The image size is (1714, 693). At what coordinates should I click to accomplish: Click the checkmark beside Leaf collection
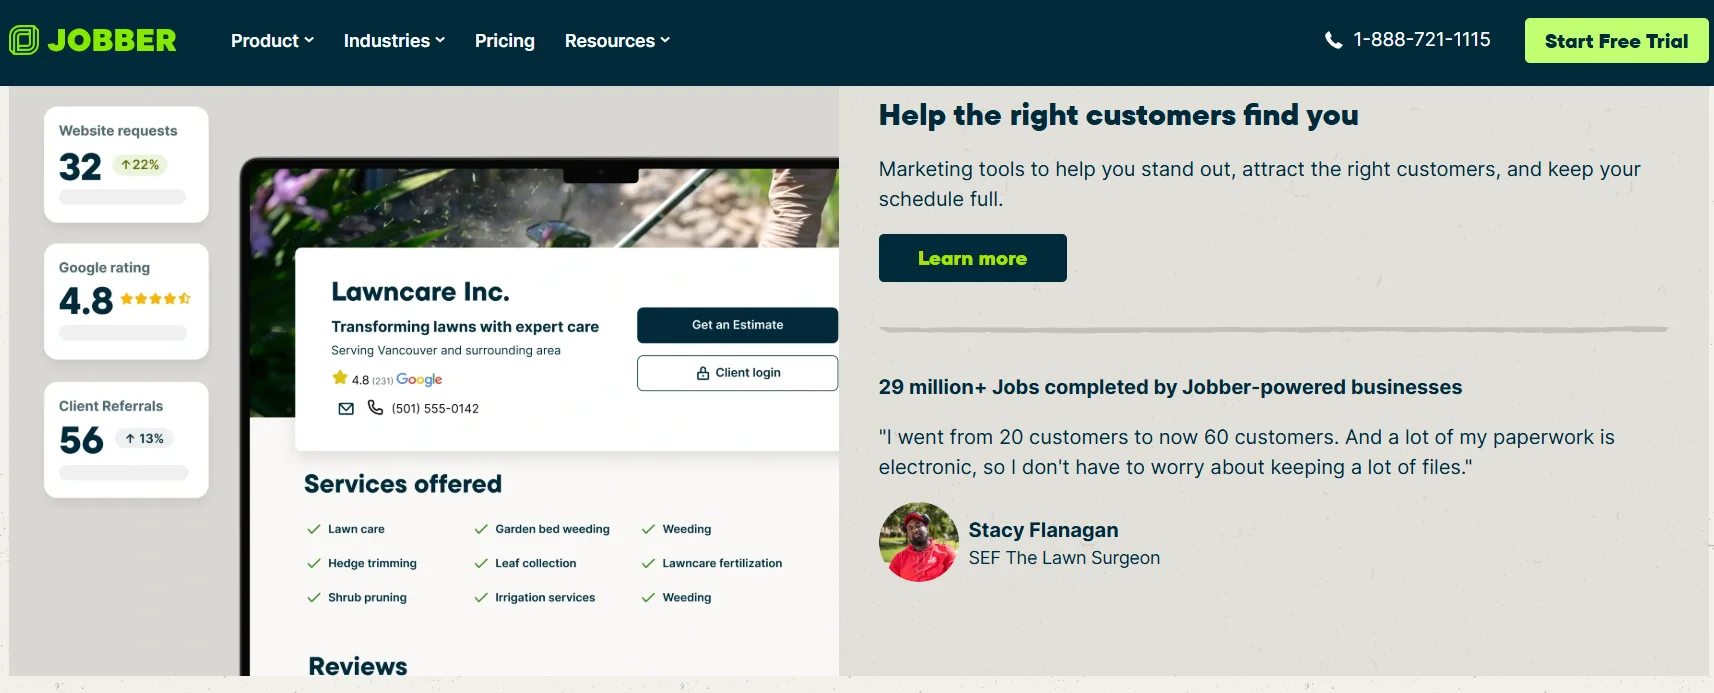pos(481,563)
